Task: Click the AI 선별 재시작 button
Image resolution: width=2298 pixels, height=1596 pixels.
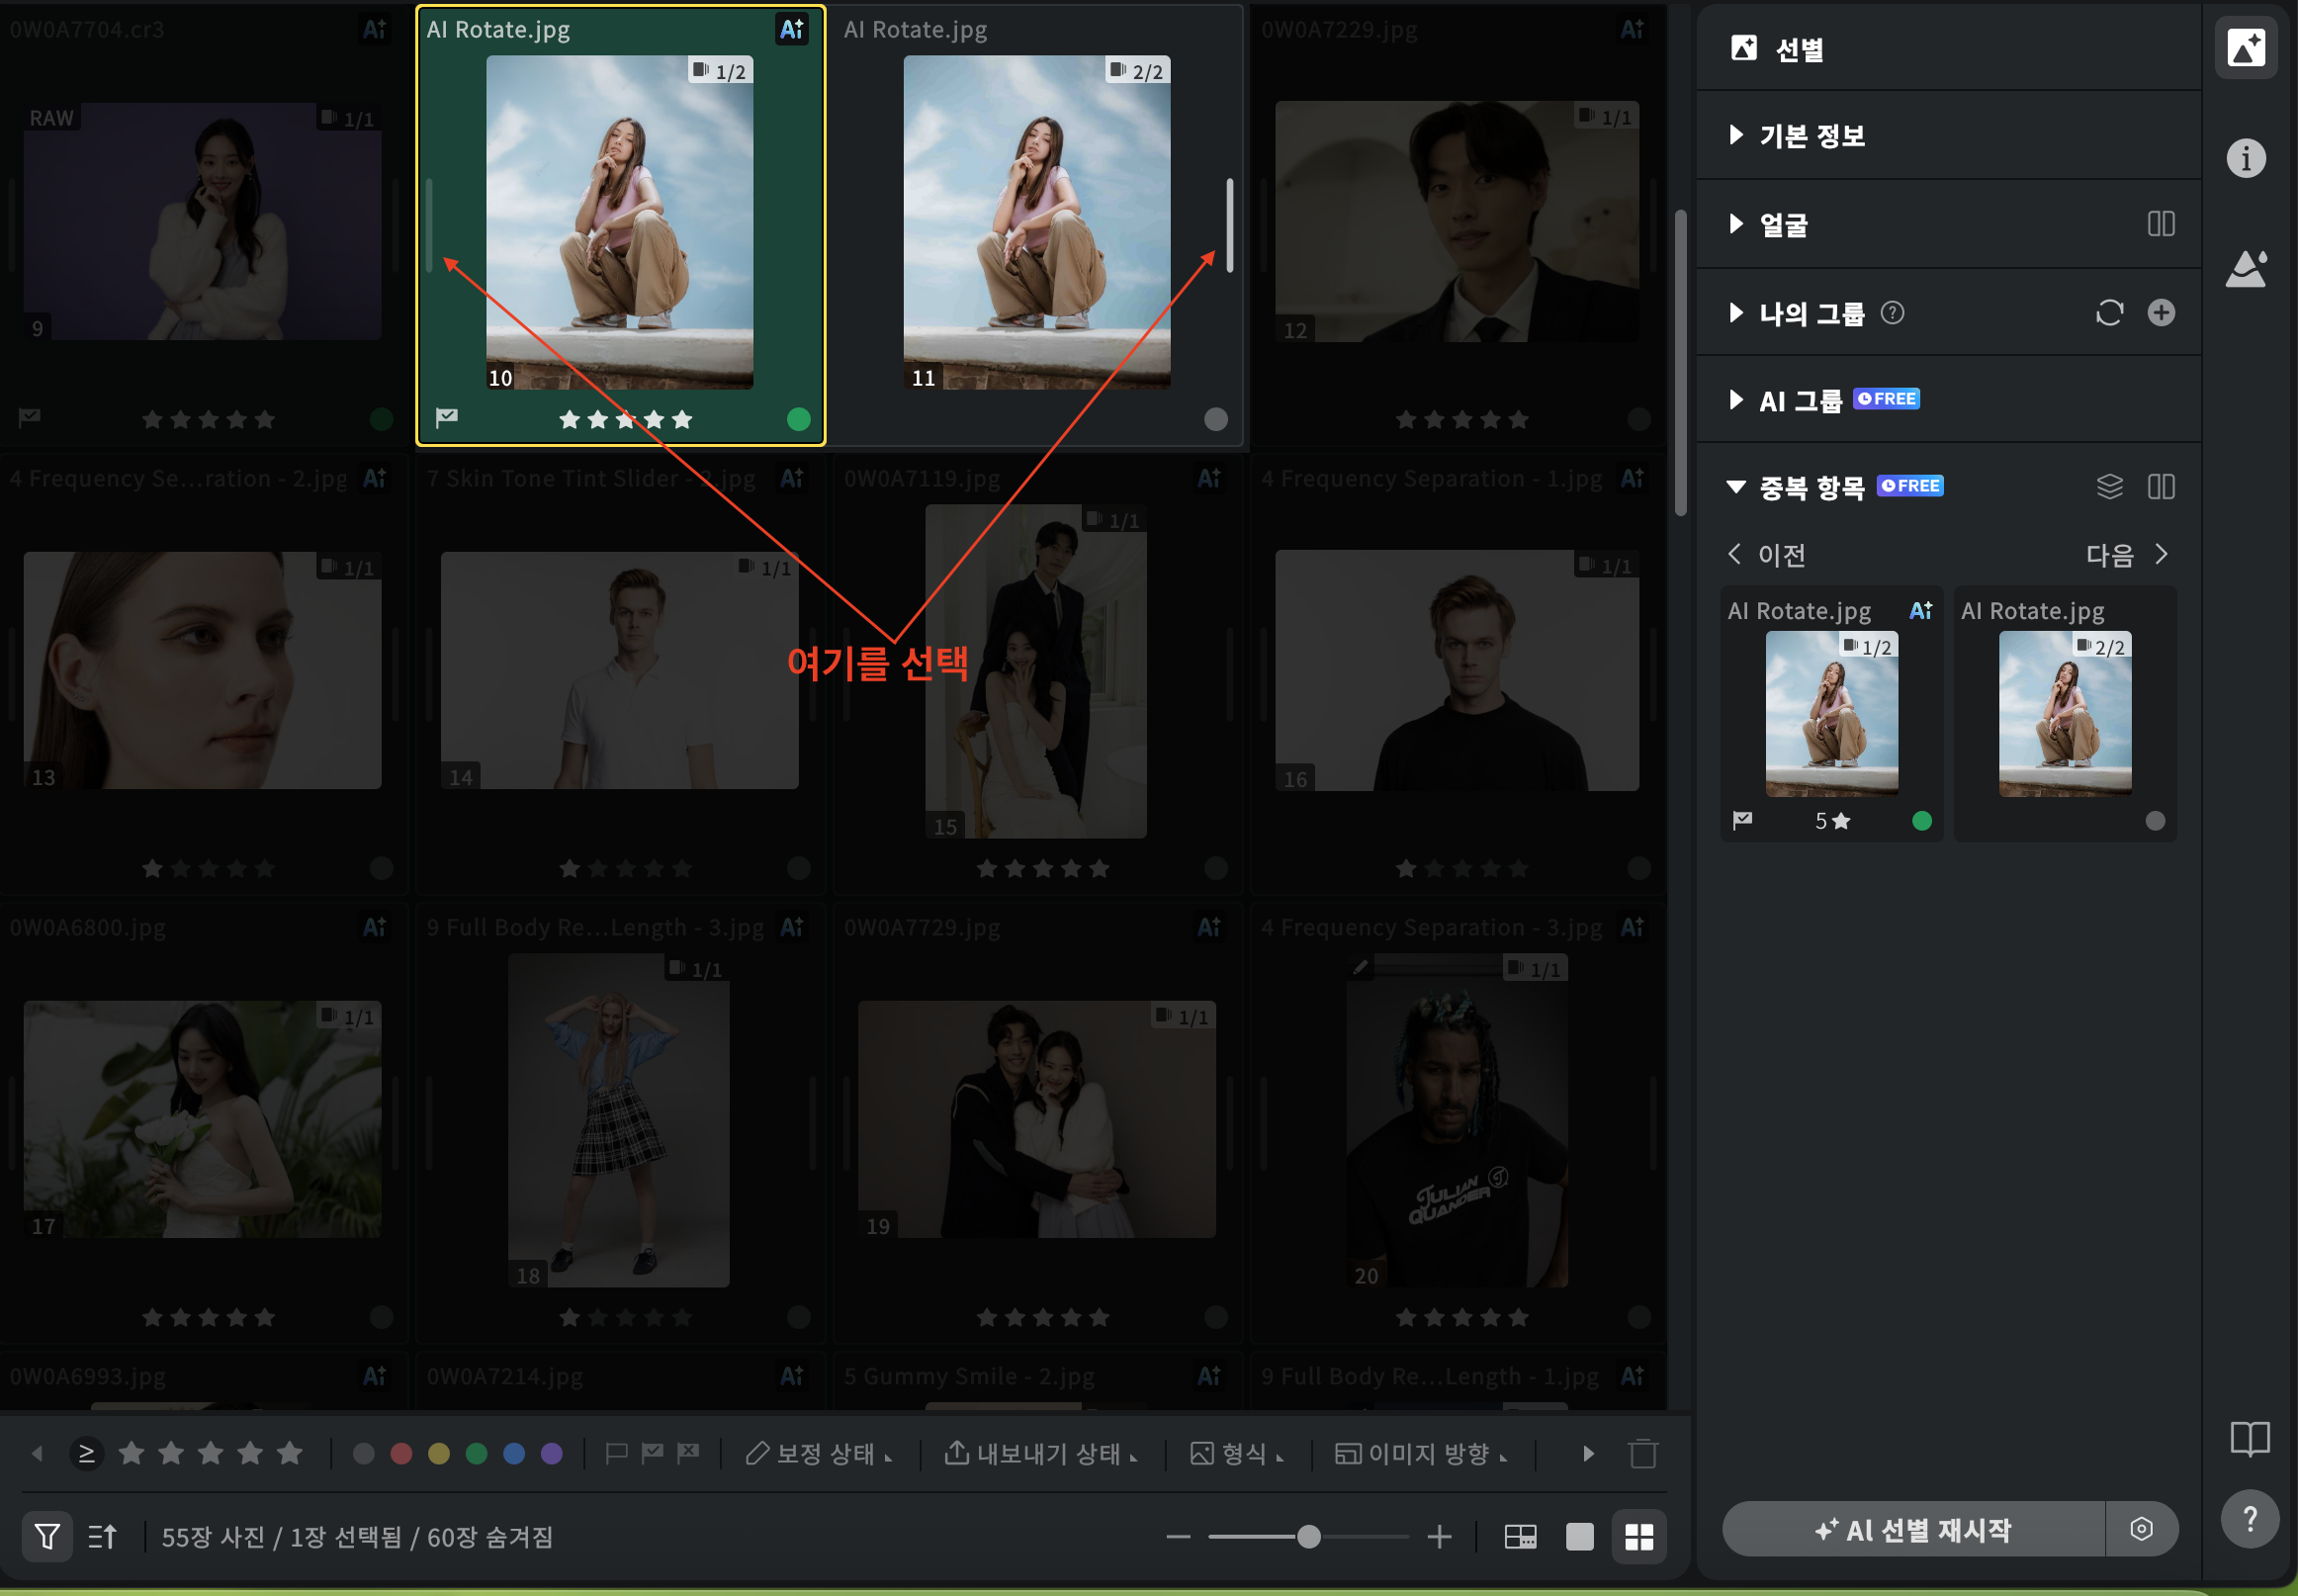Action: 1912,1529
